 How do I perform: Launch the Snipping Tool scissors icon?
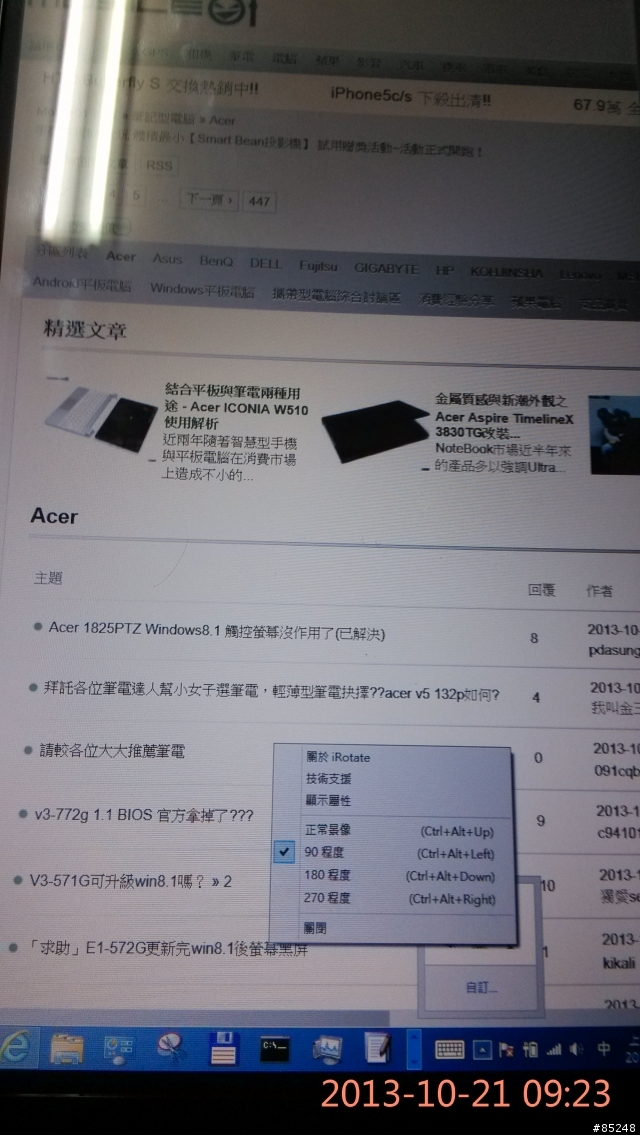pyautogui.click(x=172, y=1048)
